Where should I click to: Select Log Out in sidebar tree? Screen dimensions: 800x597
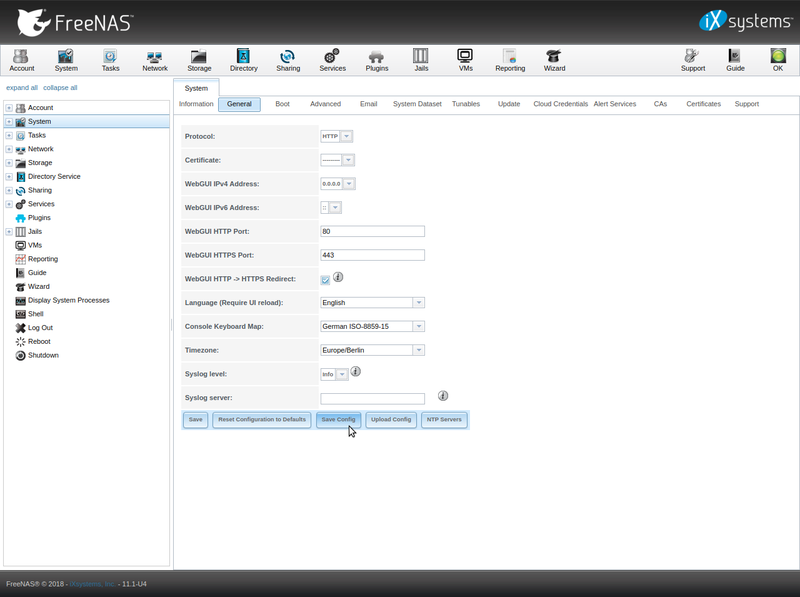tap(40, 328)
